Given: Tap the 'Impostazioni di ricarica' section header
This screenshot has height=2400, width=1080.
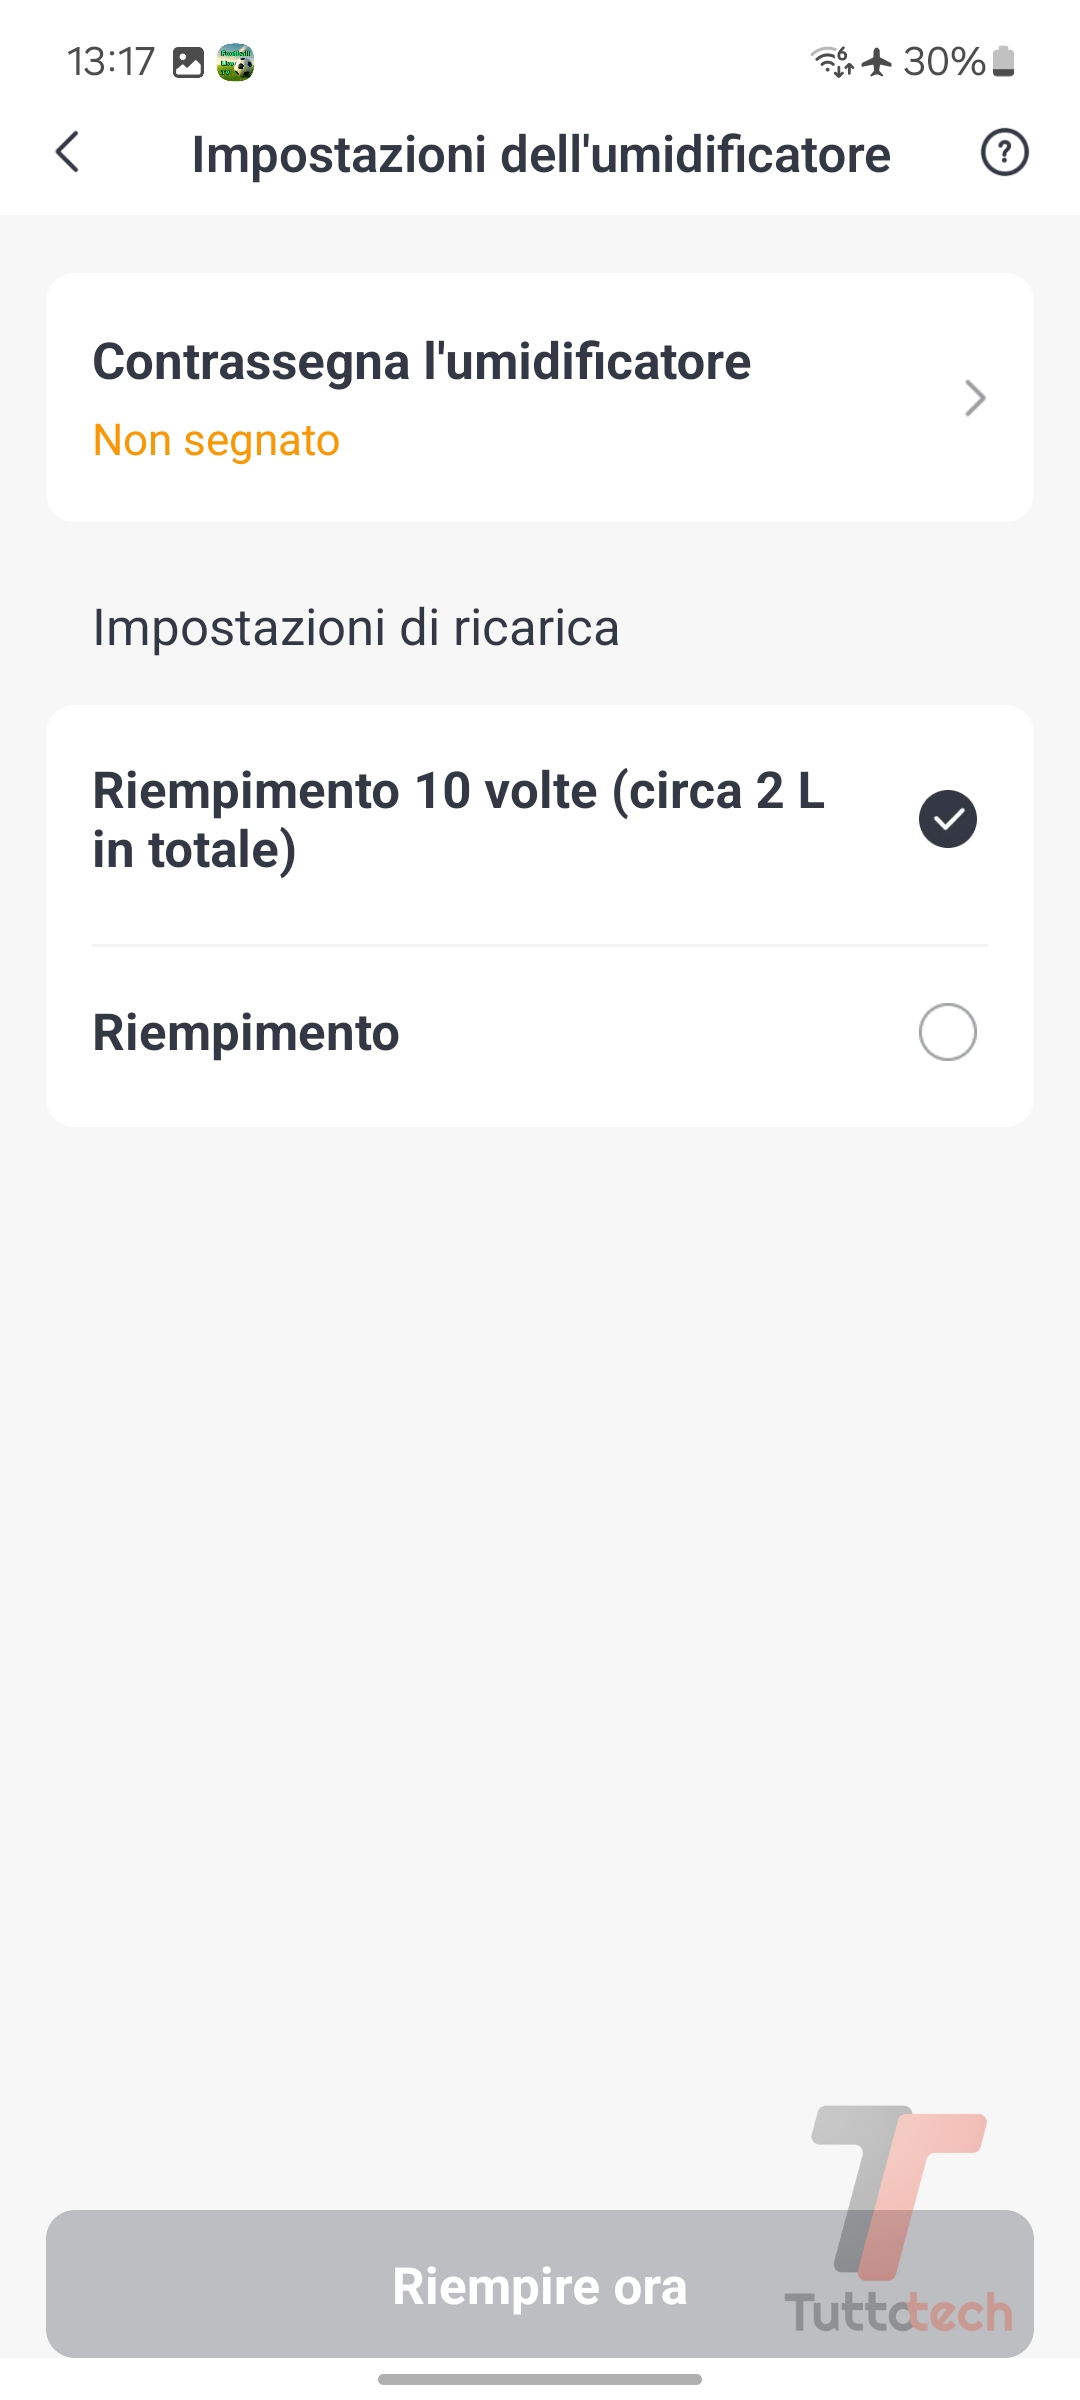Looking at the screenshot, I should coord(356,628).
